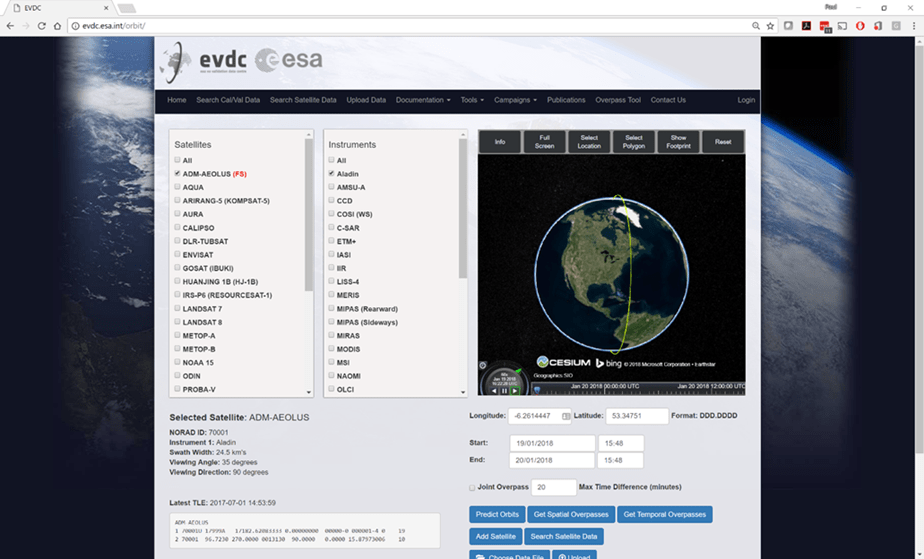Reload the page with the refresh icon
The image size is (924, 559).
click(x=41, y=26)
